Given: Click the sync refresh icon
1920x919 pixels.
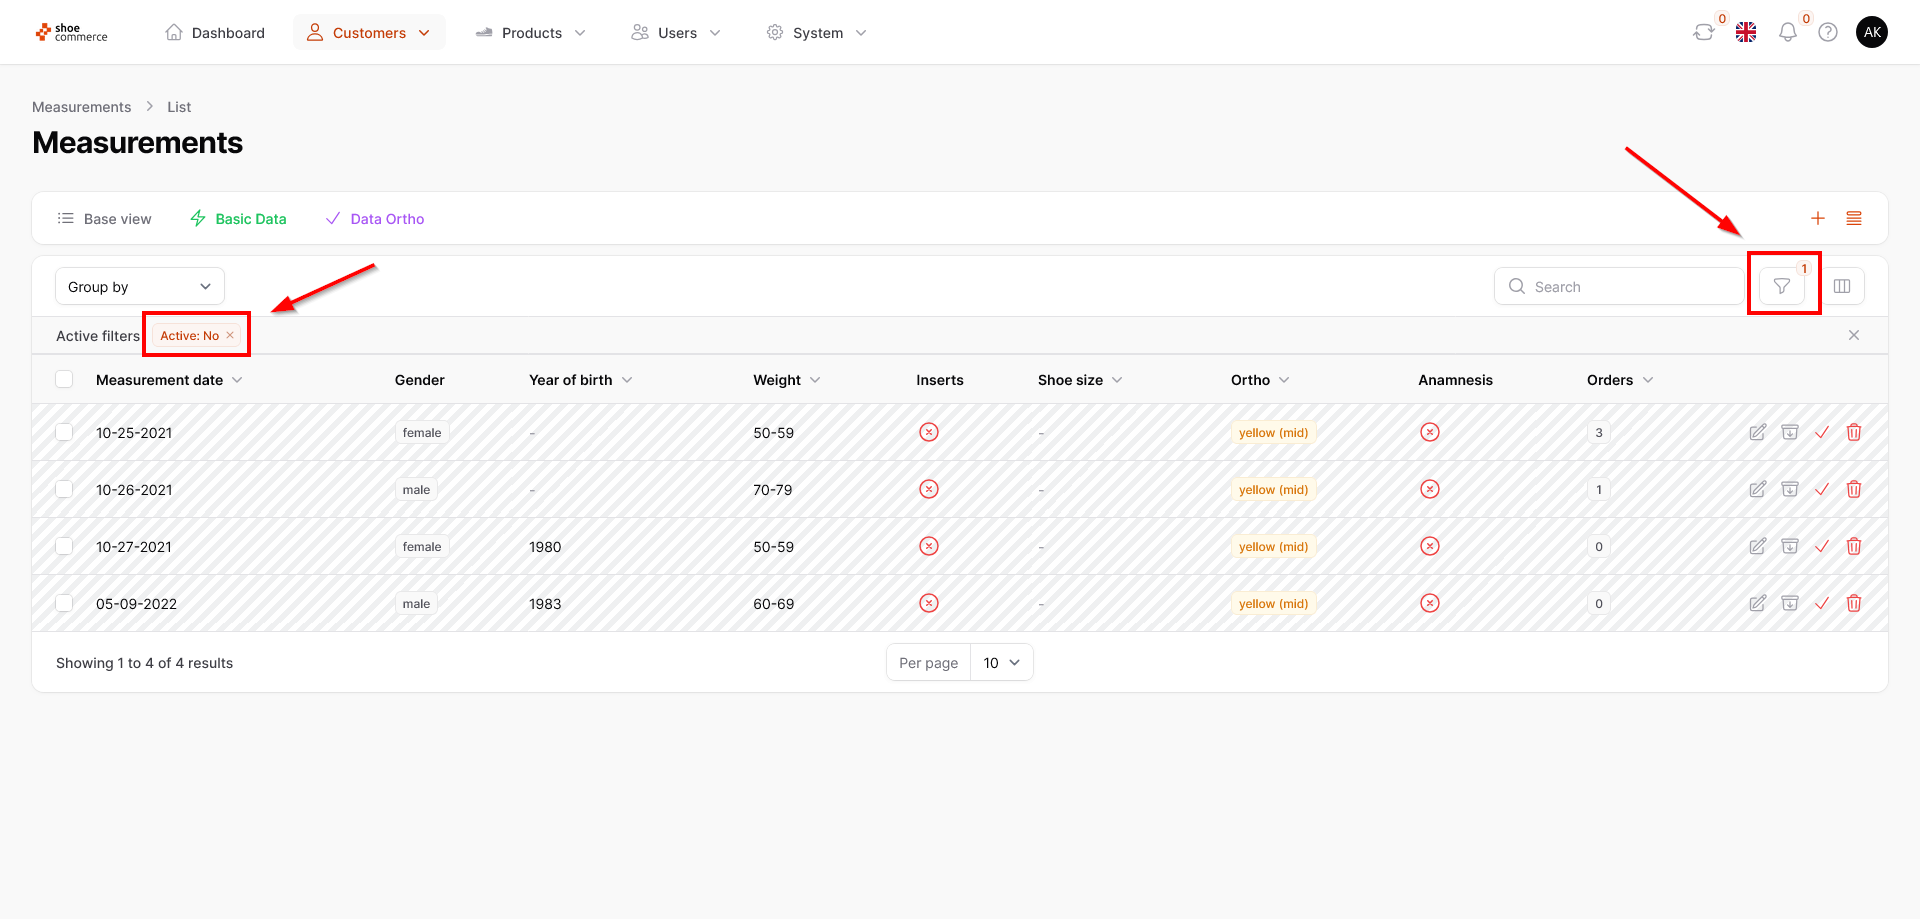Looking at the screenshot, I should (1703, 33).
